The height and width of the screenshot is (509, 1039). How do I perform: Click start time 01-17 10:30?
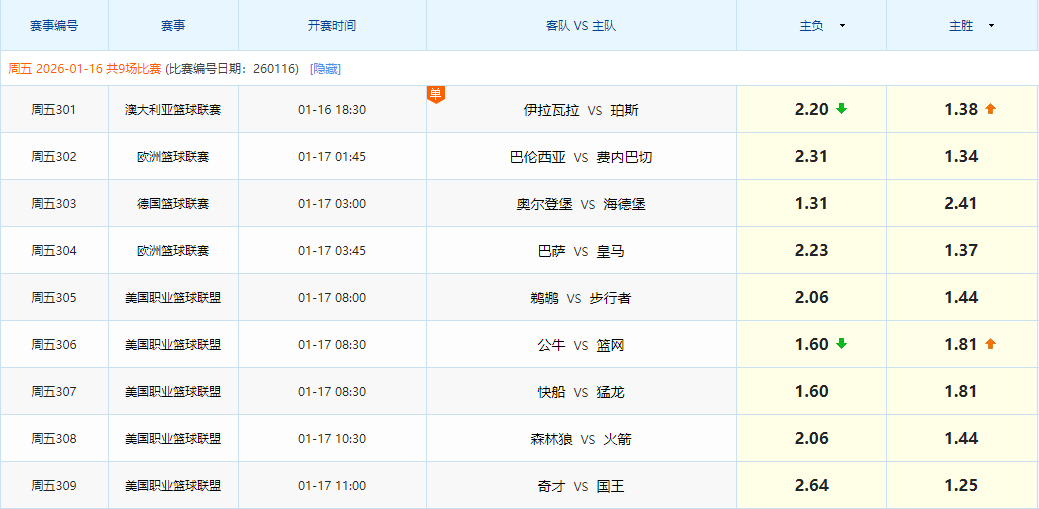(x=332, y=439)
